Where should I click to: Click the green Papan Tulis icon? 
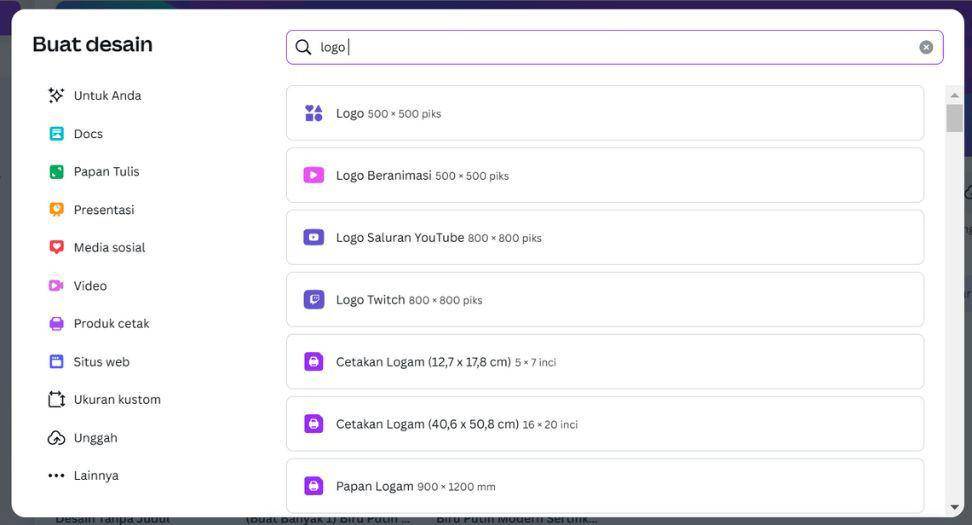tap(56, 172)
